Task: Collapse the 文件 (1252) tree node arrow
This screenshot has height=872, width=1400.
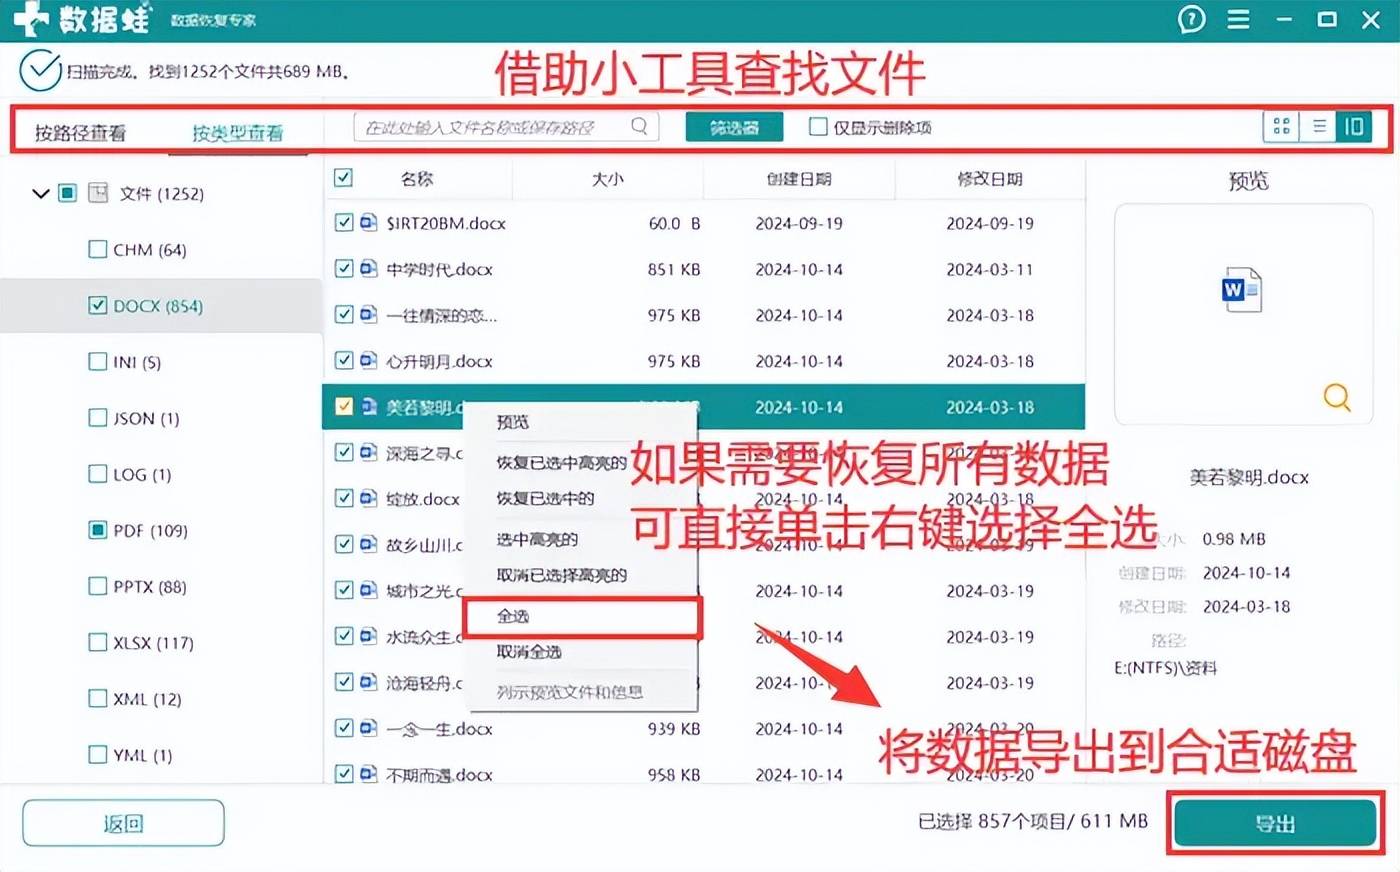Action: coord(41,193)
